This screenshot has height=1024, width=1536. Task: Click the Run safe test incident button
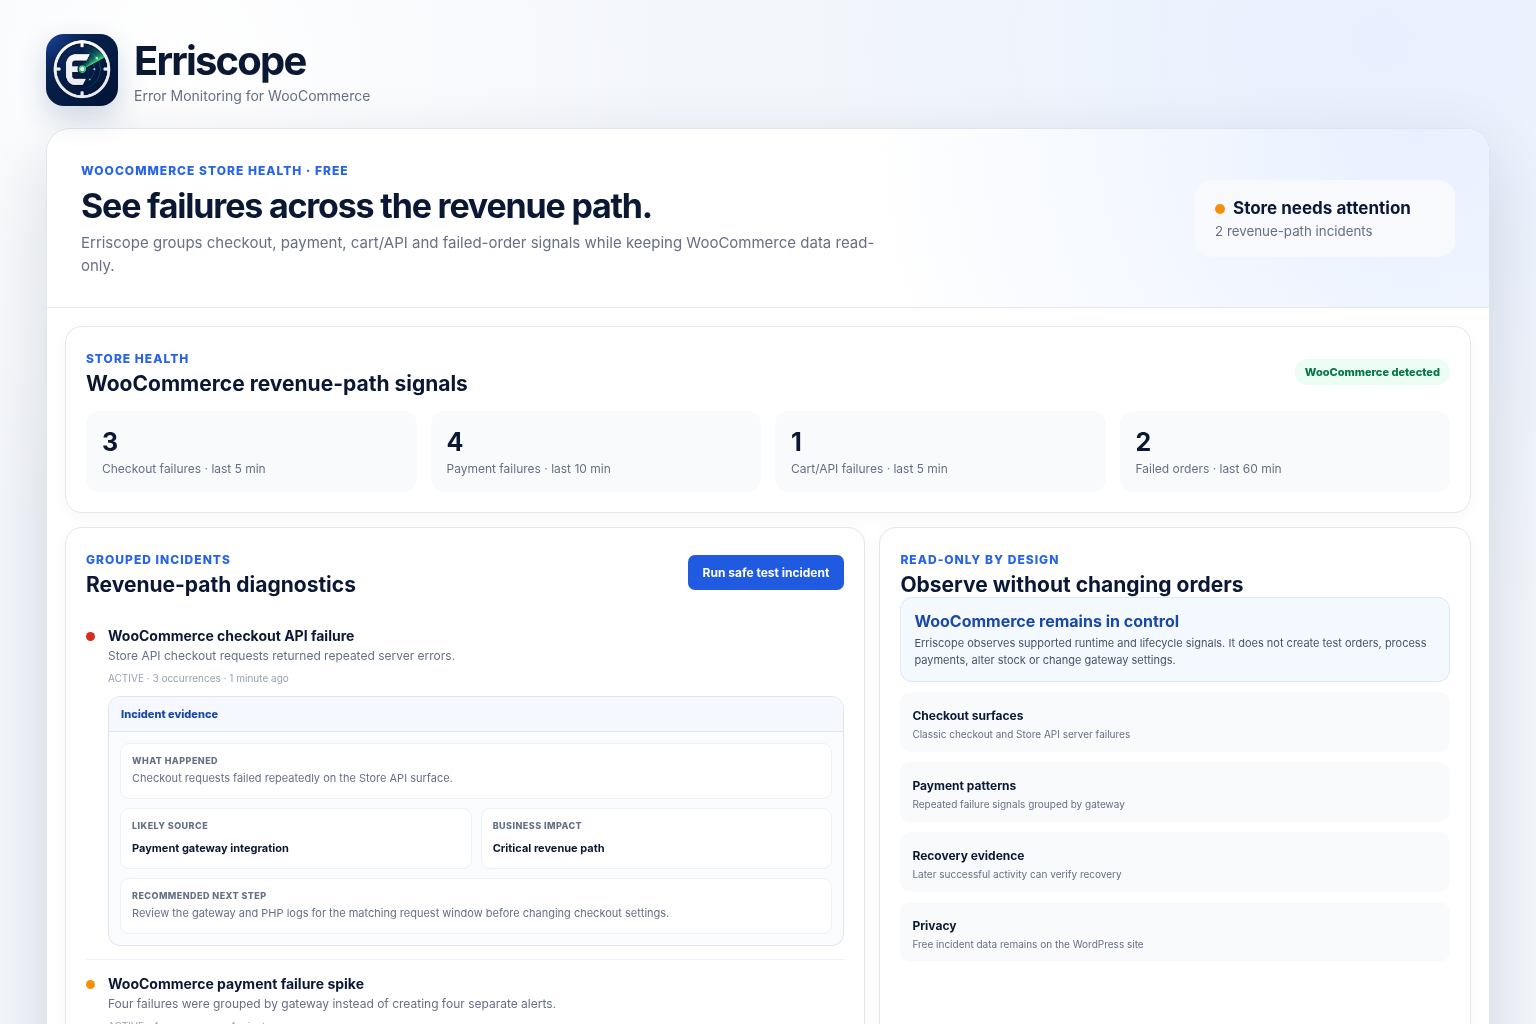(766, 573)
